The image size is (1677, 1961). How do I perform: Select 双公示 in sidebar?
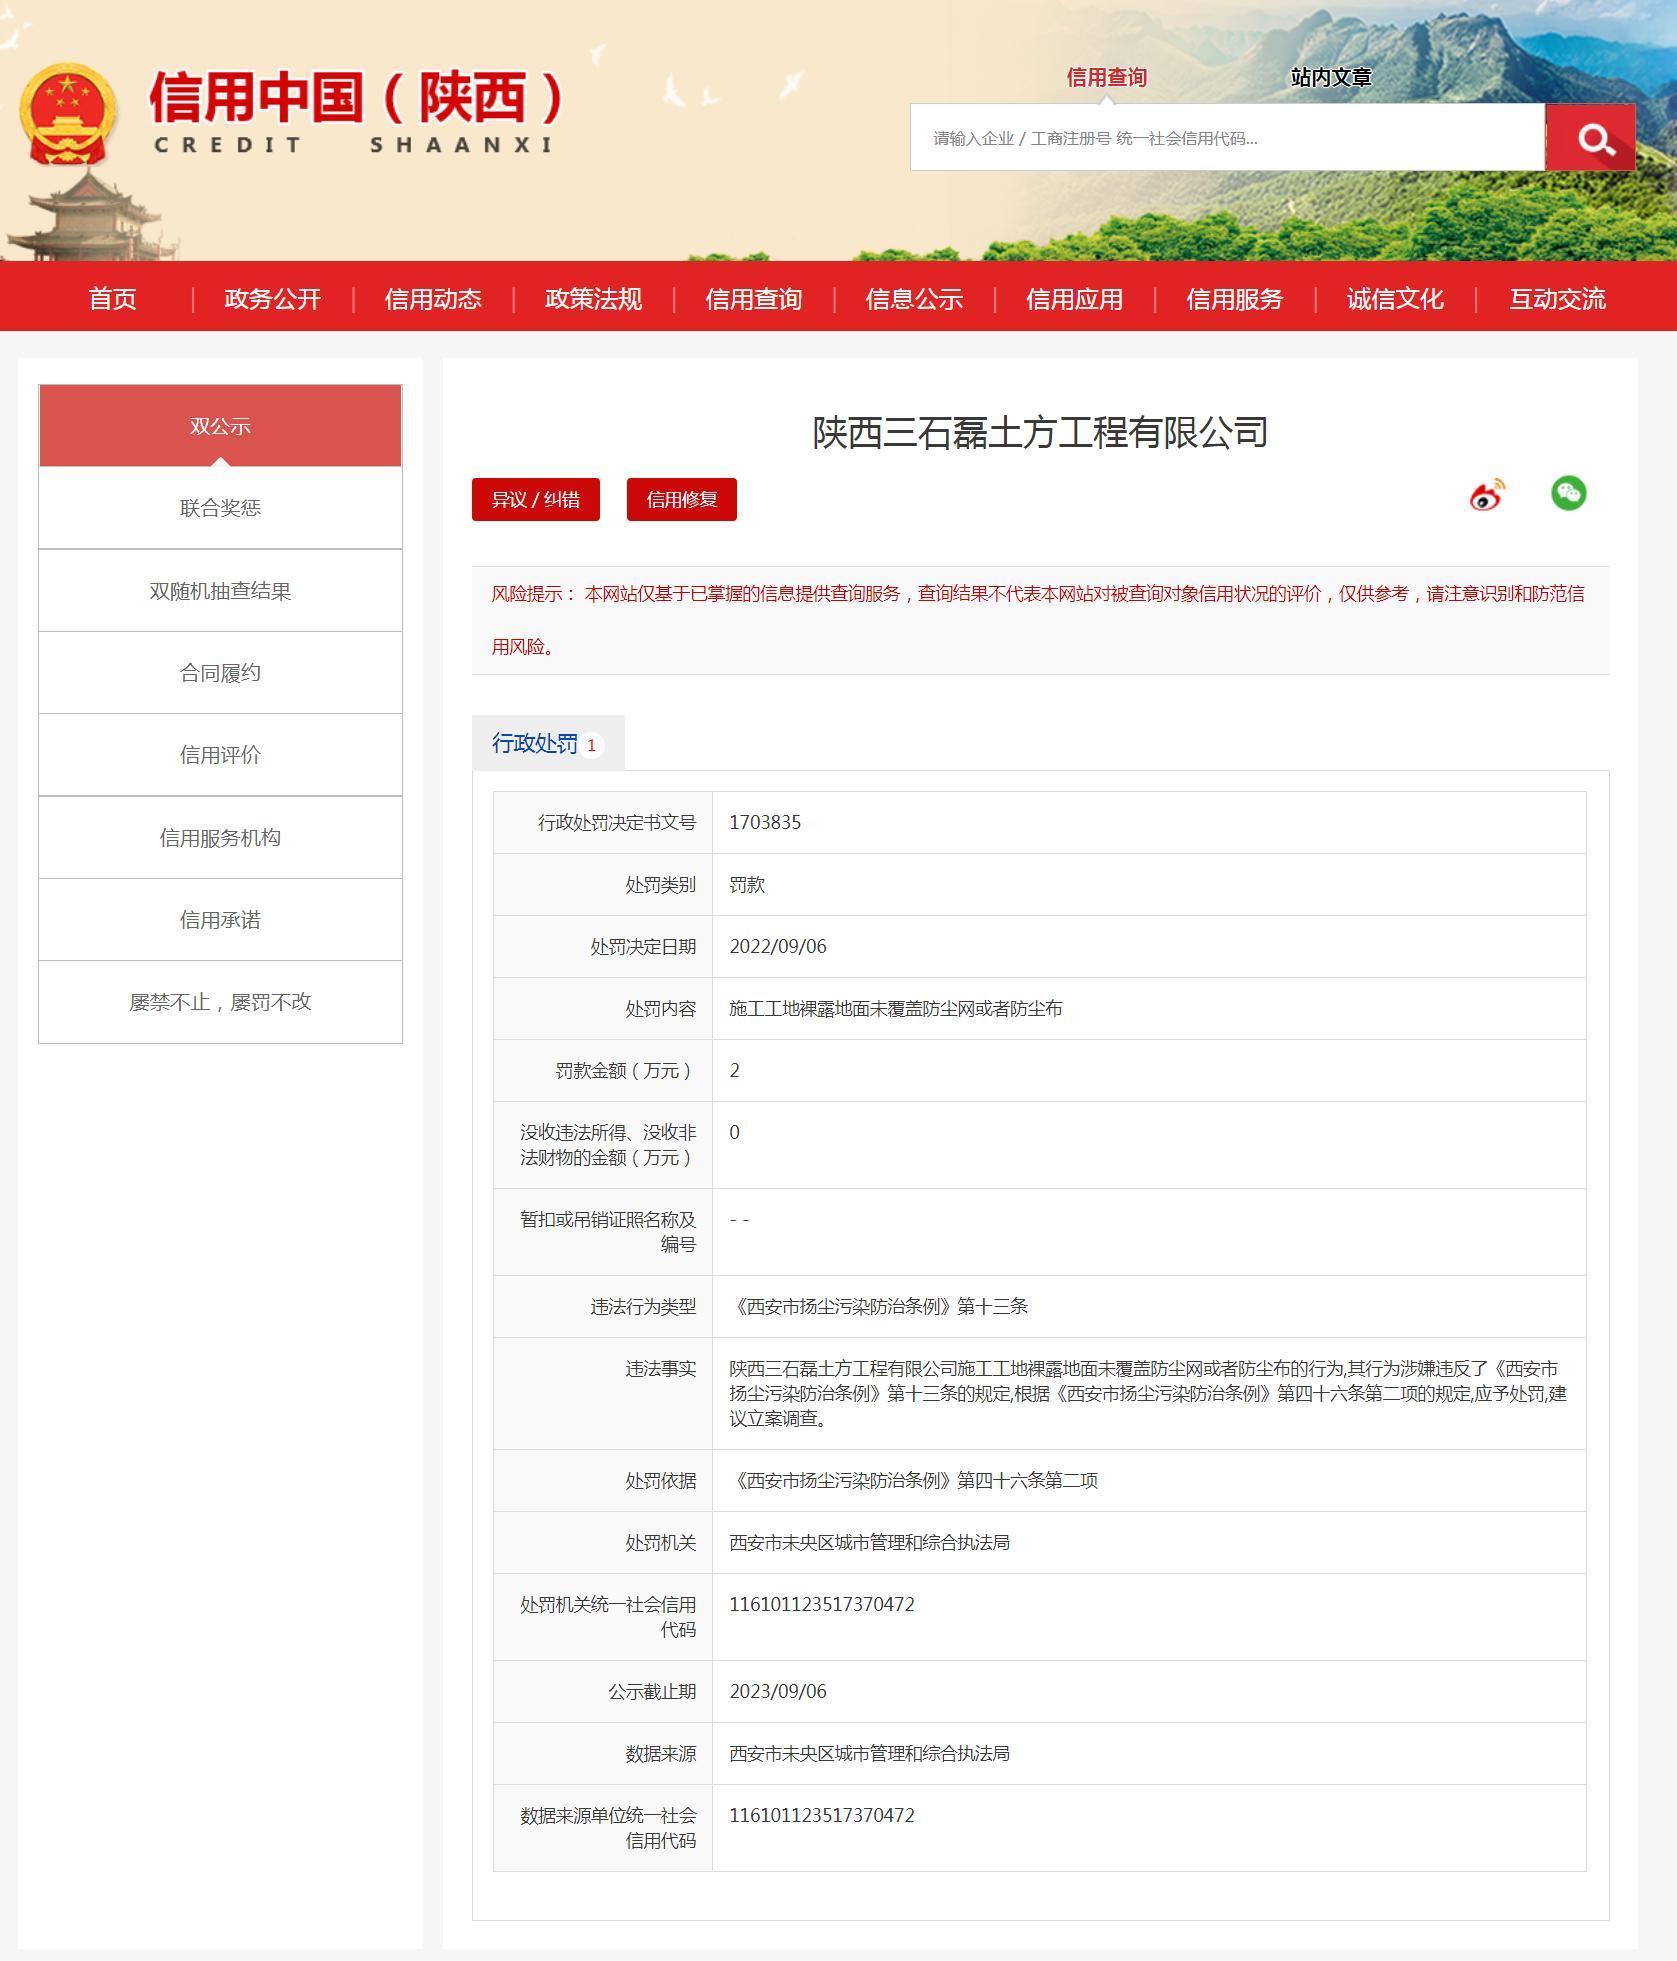point(220,426)
